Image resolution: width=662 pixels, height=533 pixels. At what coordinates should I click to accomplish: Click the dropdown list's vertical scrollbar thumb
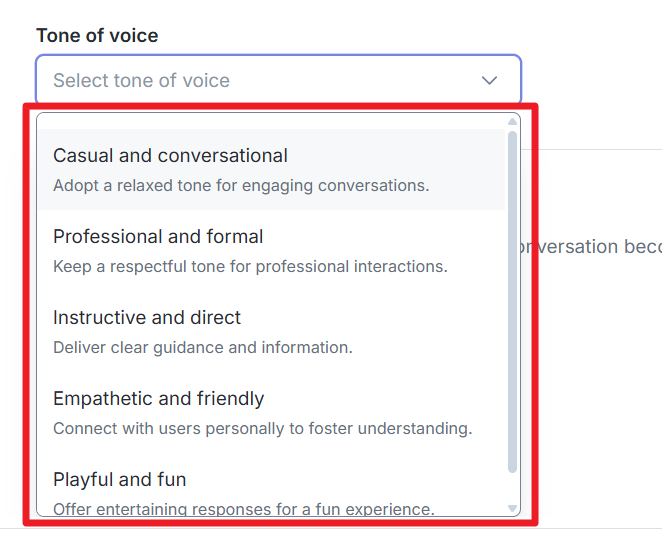tap(513, 300)
